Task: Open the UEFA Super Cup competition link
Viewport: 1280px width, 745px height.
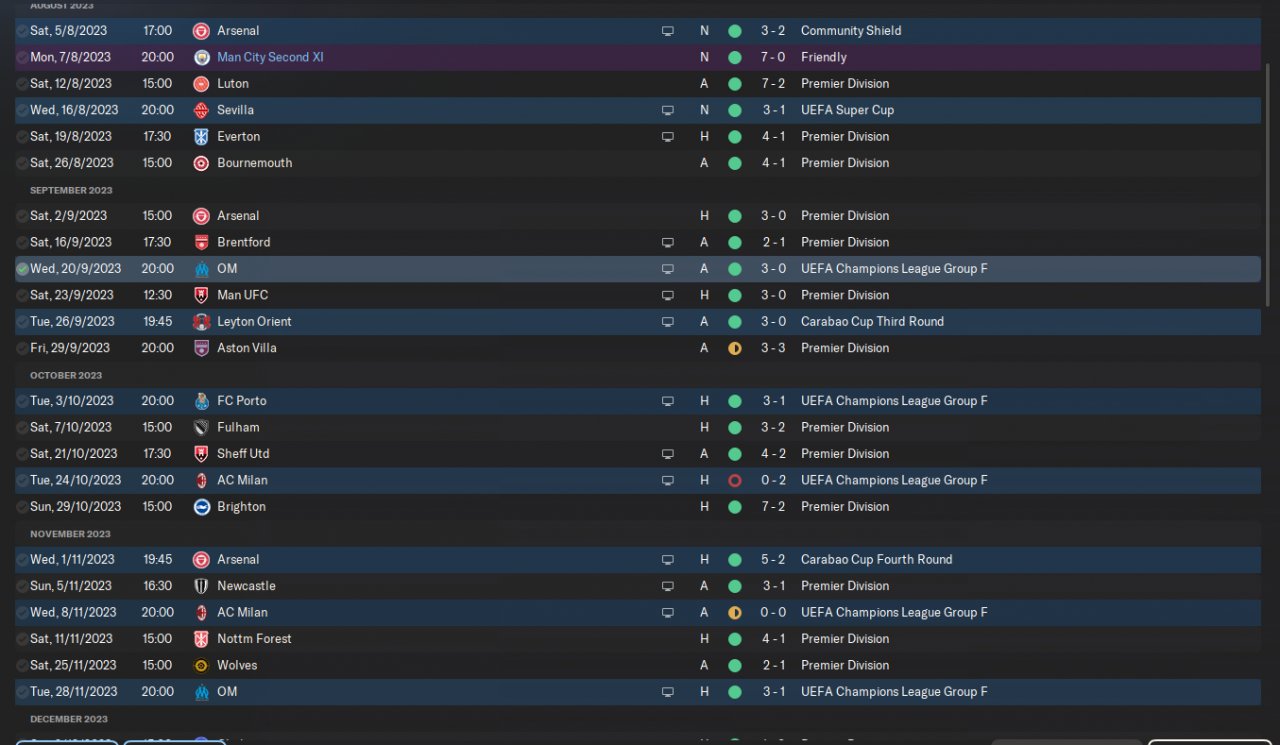Action: 847,110
